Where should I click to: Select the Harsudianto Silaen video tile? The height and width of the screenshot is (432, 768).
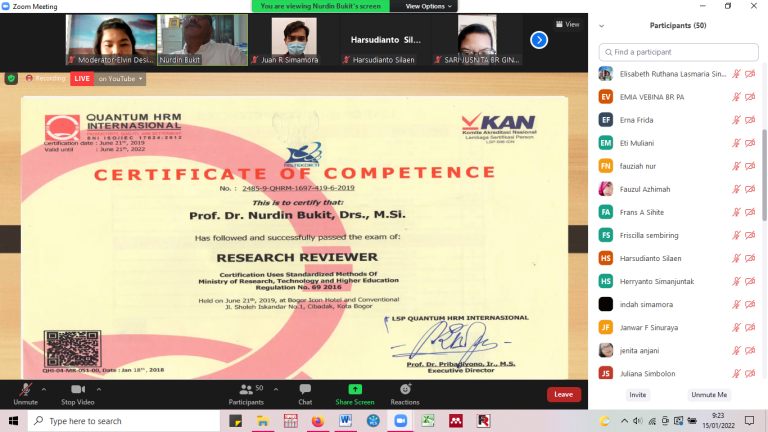pyautogui.click(x=385, y=40)
